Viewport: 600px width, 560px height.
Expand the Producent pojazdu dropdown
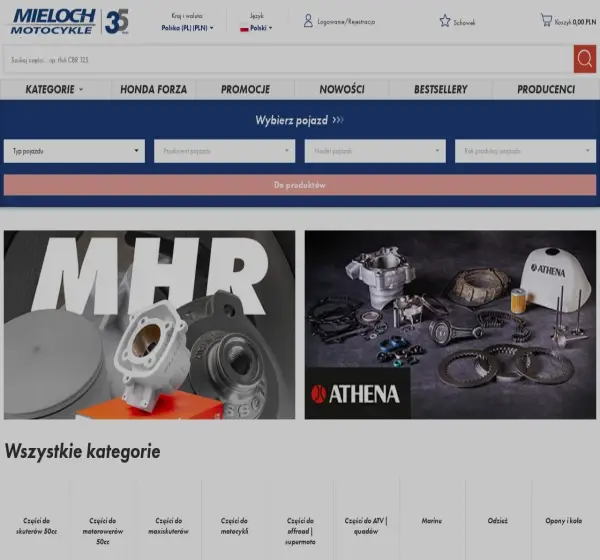225,151
